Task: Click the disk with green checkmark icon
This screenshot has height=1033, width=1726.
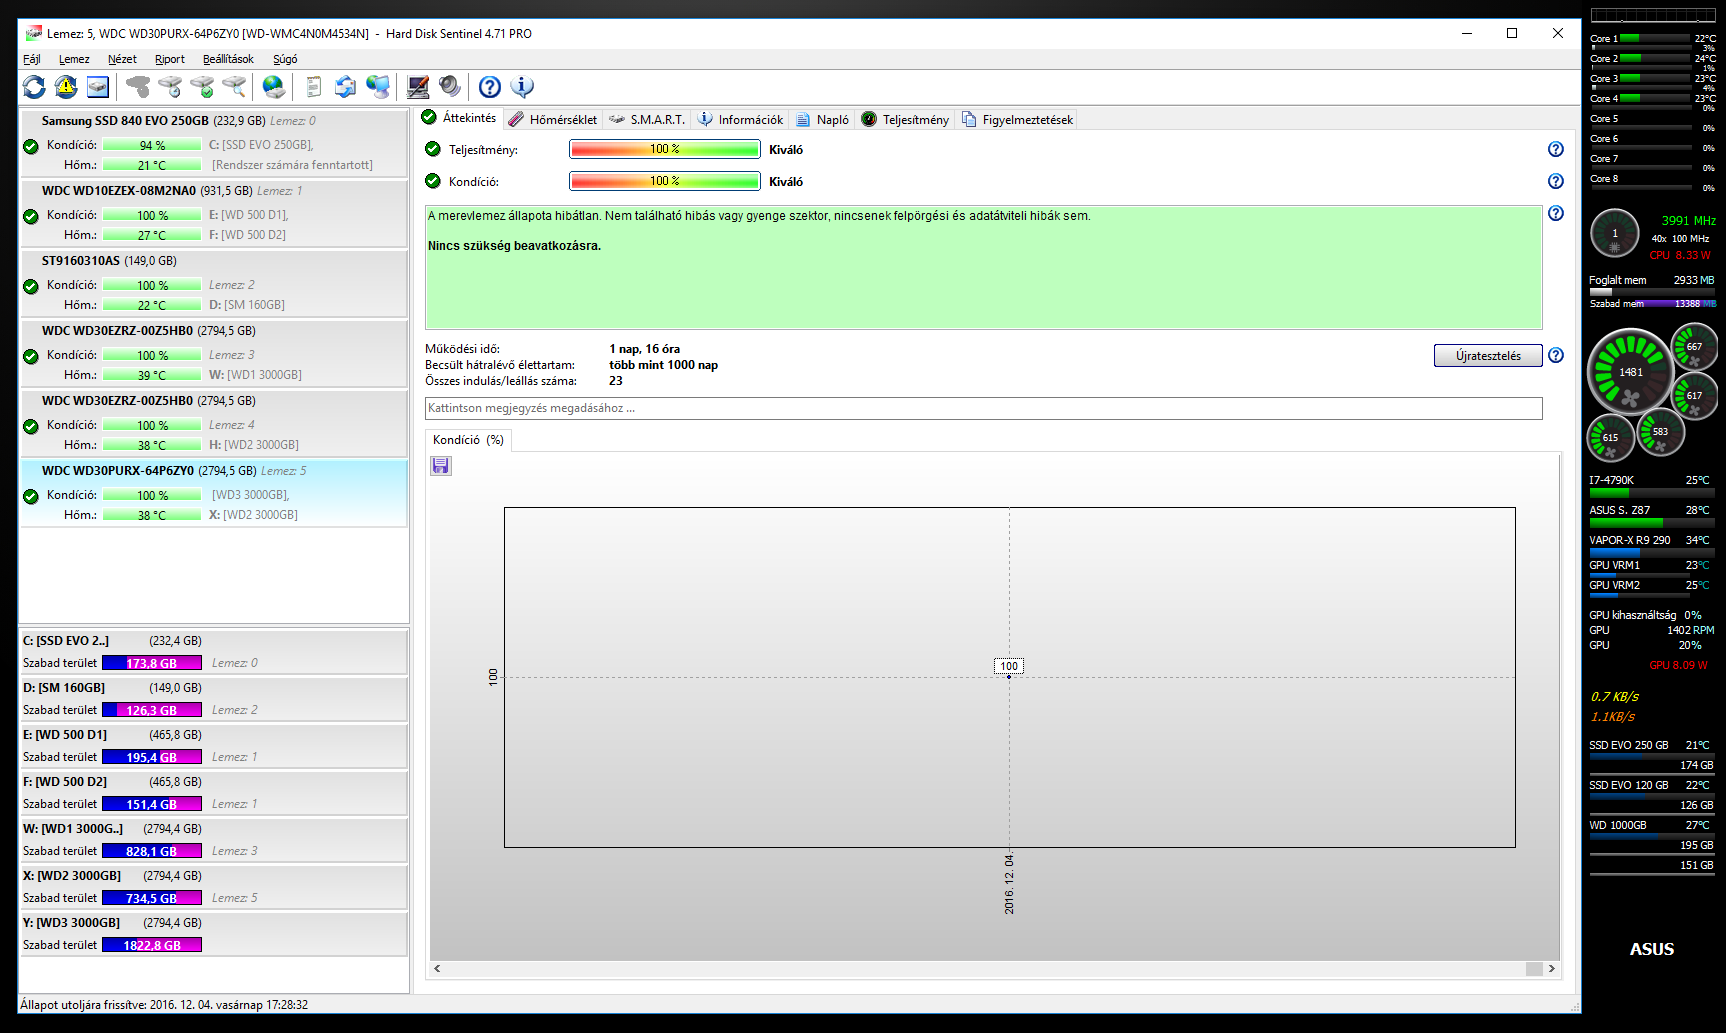Action: click(202, 87)
